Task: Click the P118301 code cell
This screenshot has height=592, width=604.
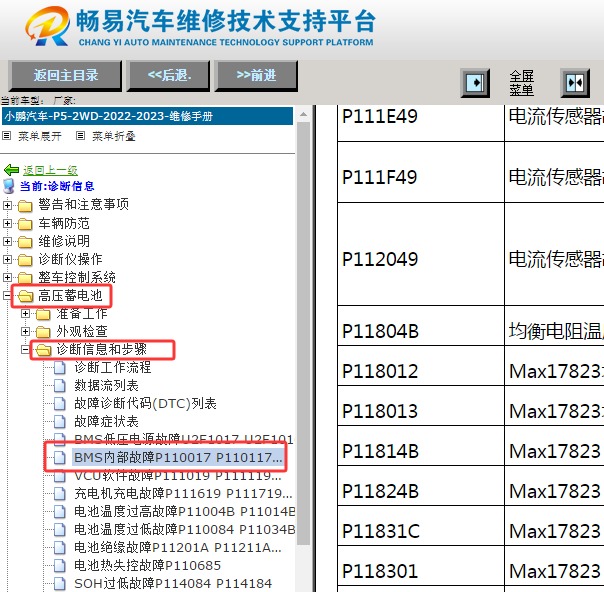Action: (x=421, y=566)
